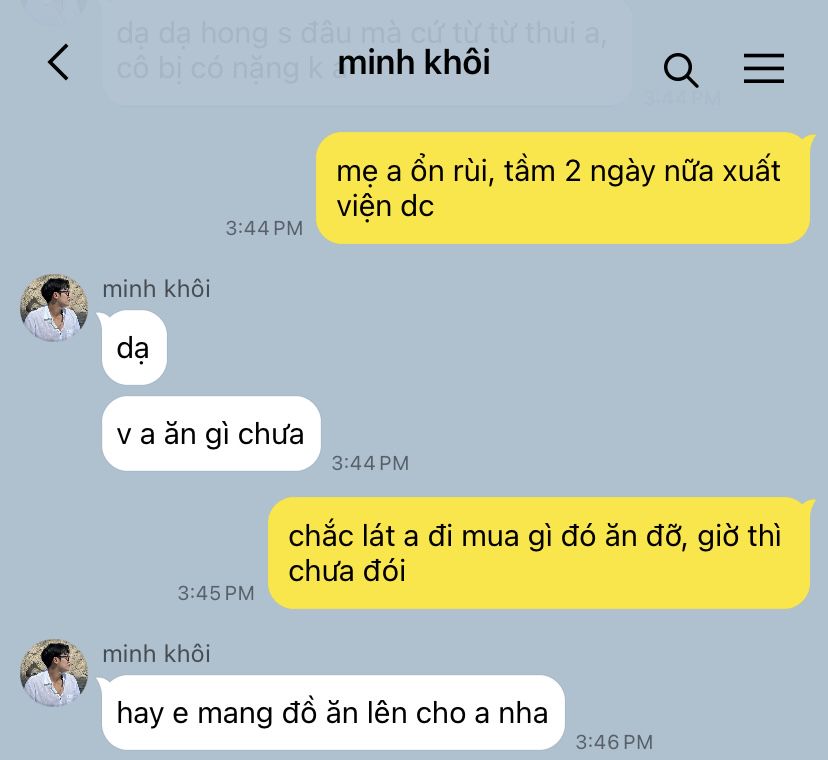
Task: Open the search magnifier icon
Action: point(680,70)
